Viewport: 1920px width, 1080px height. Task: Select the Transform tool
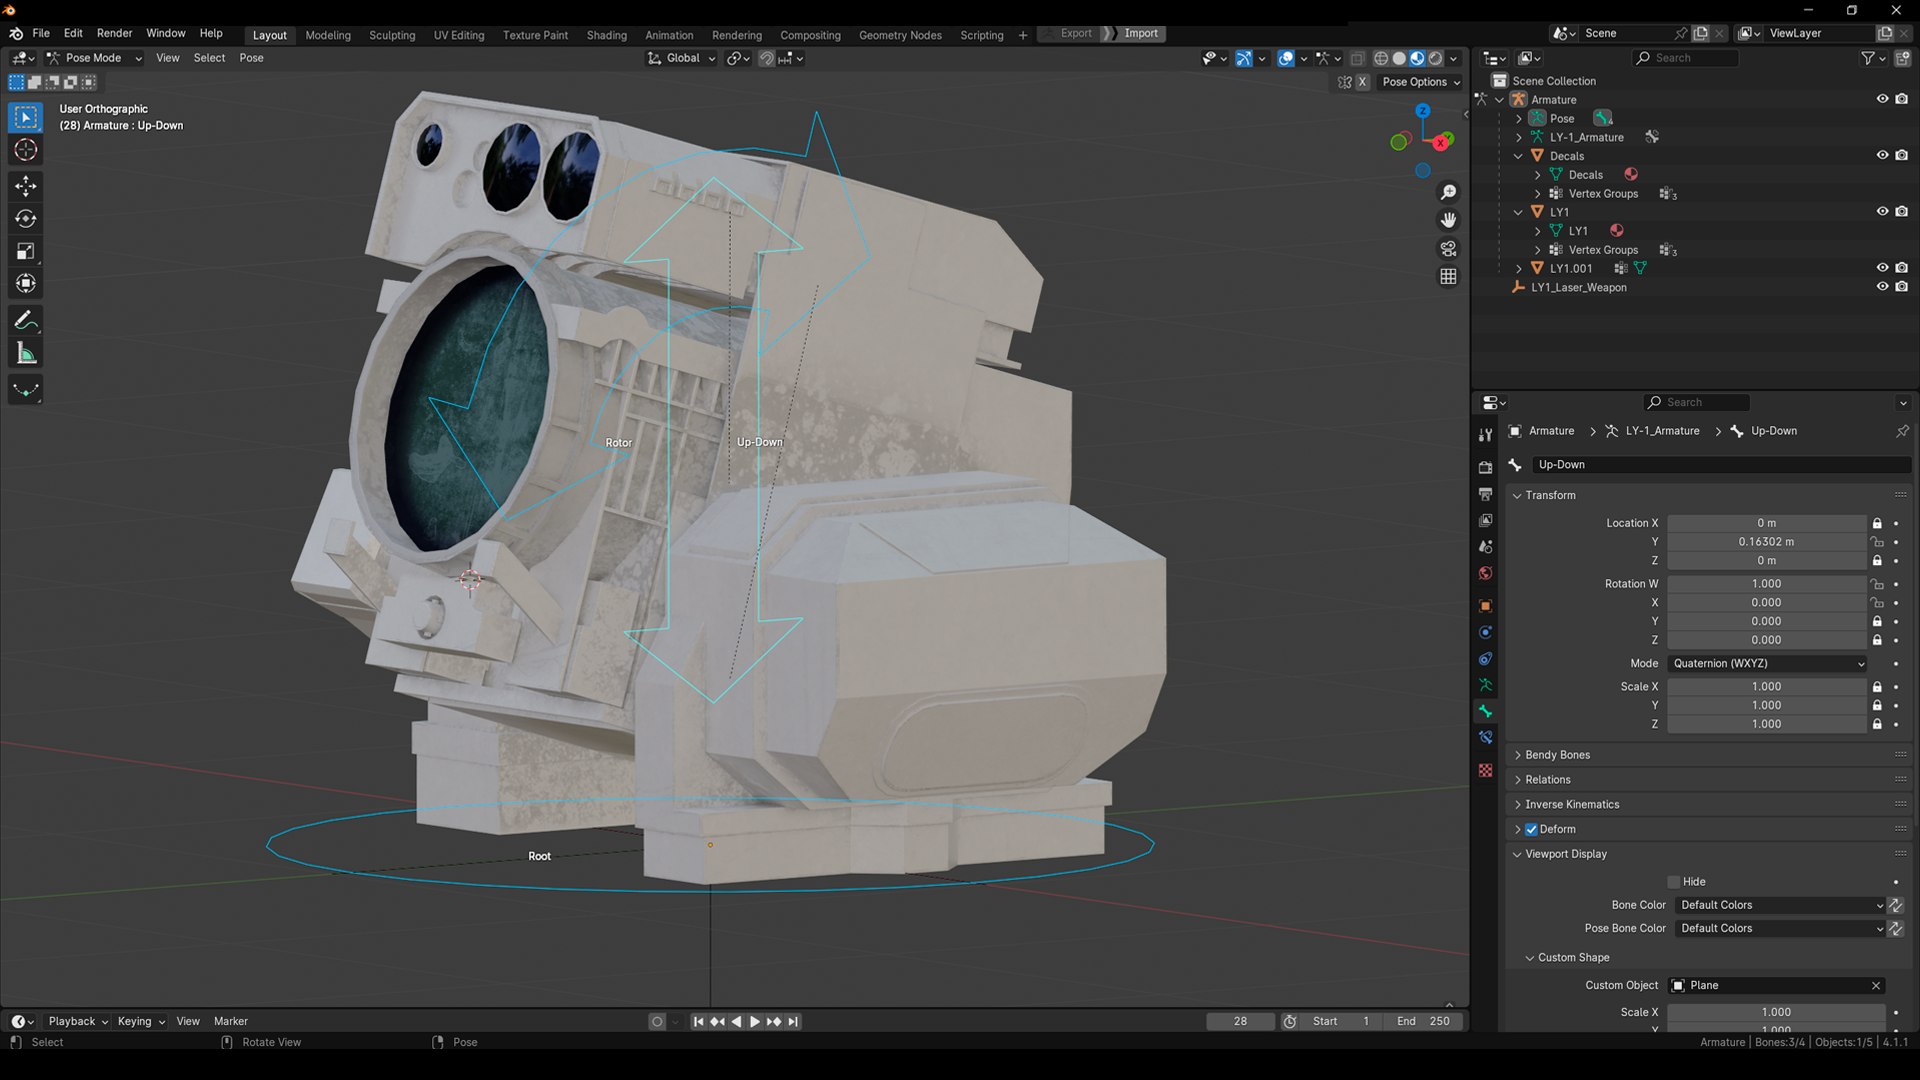tap(26, 284)
